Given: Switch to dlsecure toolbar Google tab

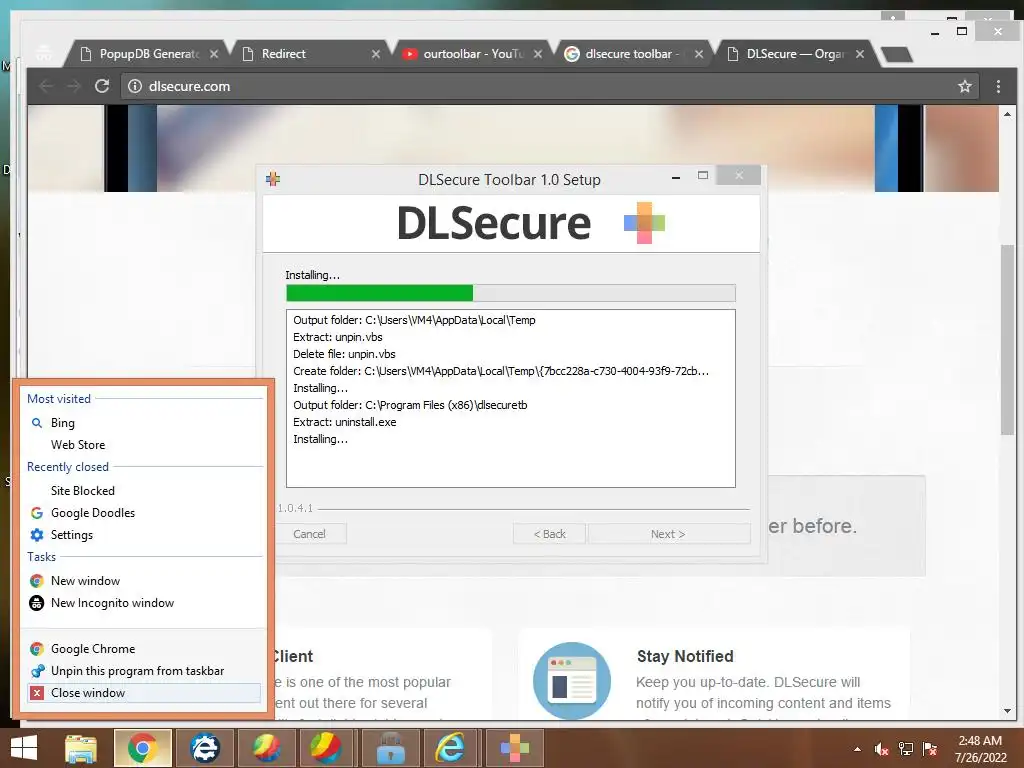Looking at the screenshot, I should point(632,54).
